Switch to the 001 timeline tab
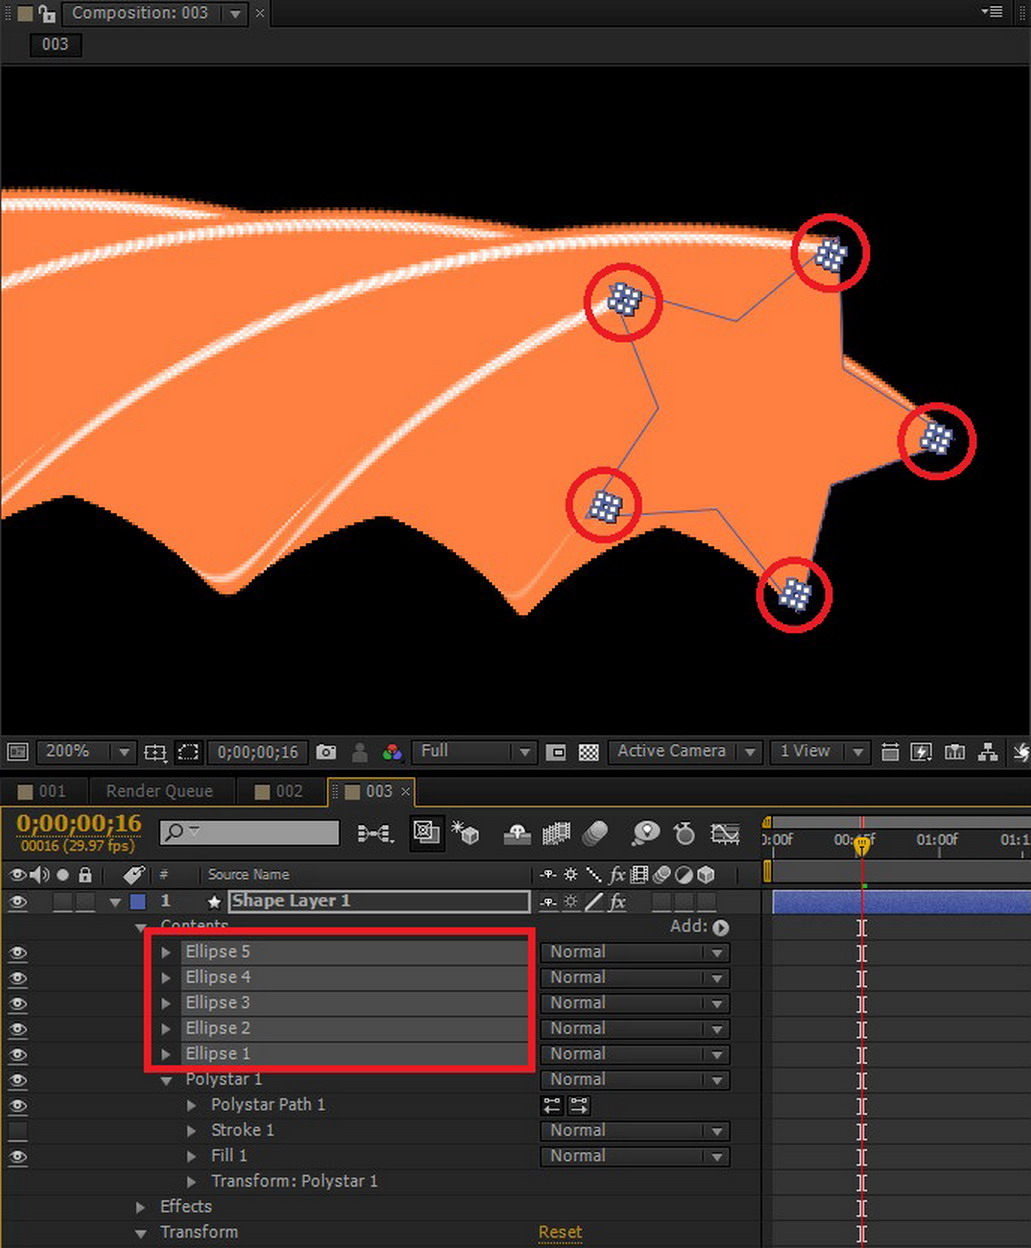The image size is (1031, 1248). [43, 791]
